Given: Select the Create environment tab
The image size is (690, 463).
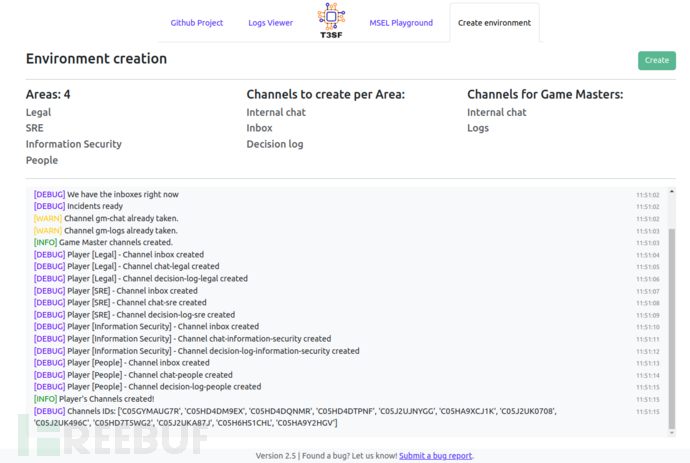Looking at the screenshot, I should point(494,23).
